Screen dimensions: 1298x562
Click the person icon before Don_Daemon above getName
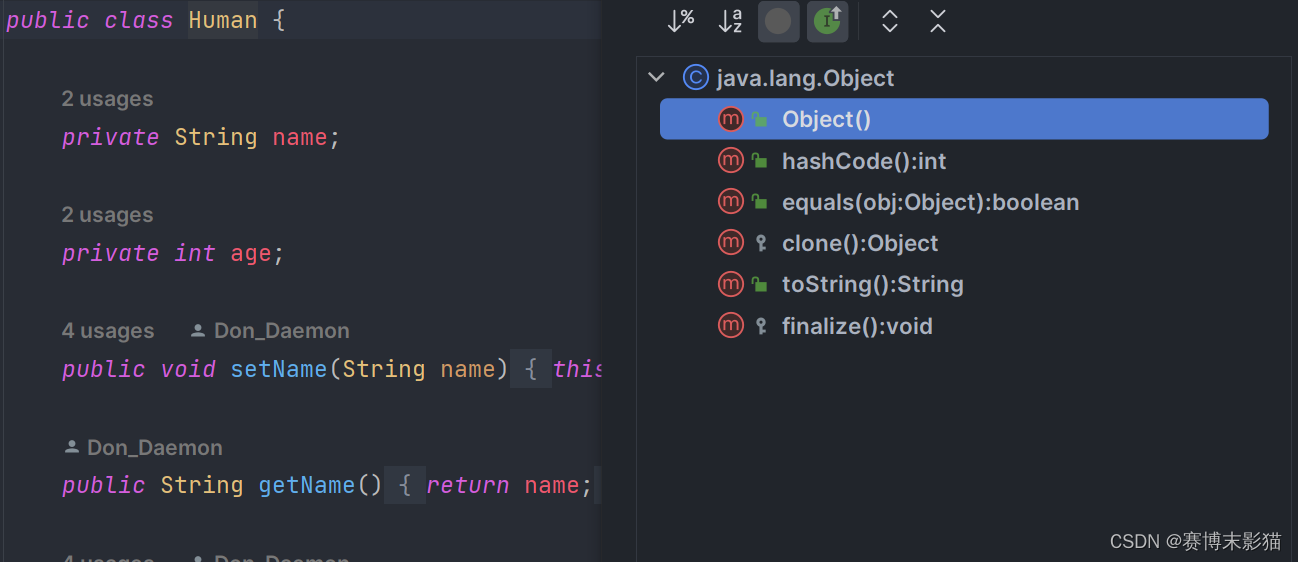[x=71, y=447]
